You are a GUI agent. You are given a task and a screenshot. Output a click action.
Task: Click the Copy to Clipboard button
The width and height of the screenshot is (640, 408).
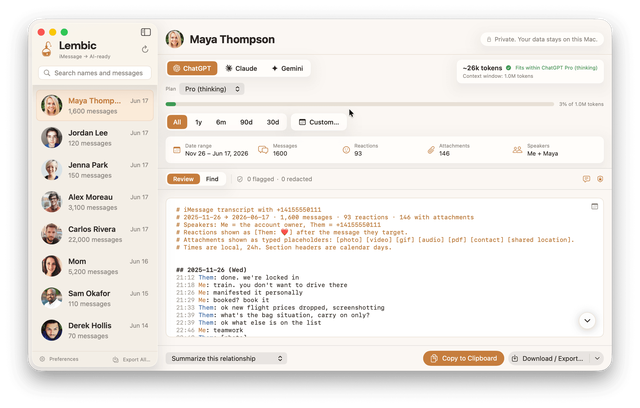pyautogui.click(x=463, y=359)
